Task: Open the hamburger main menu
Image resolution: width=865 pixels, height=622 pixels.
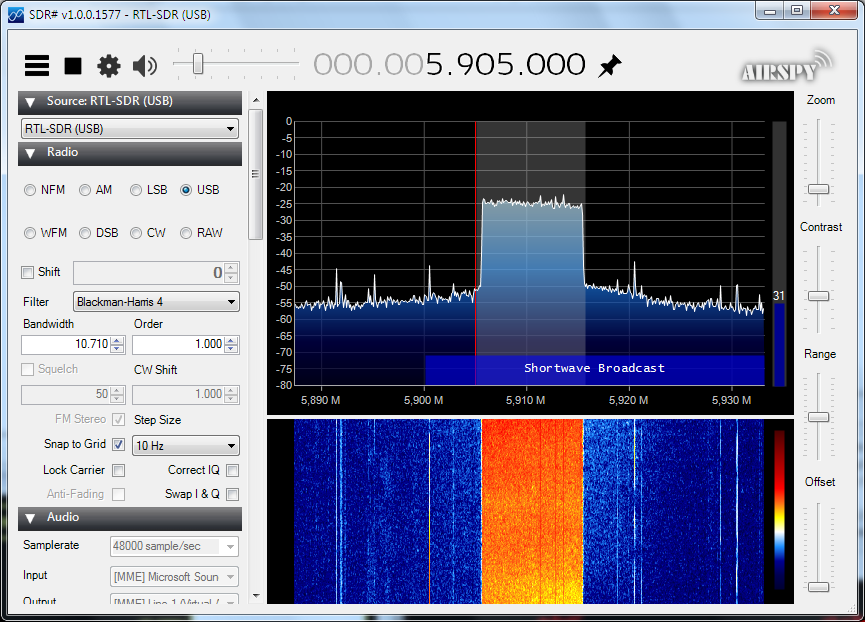Action: [x=37, y=66]
